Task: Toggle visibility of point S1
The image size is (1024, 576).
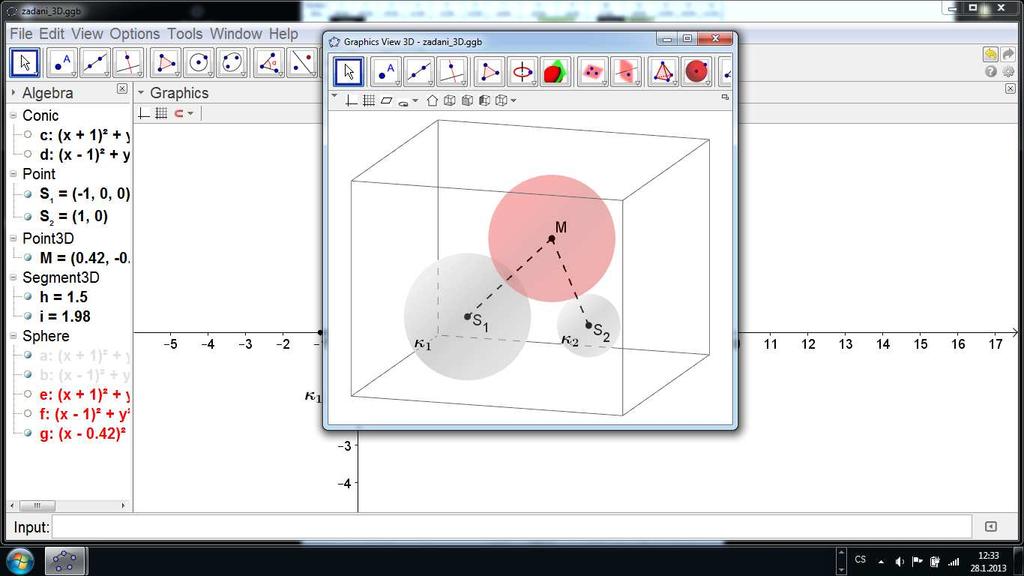Action: 27,194
